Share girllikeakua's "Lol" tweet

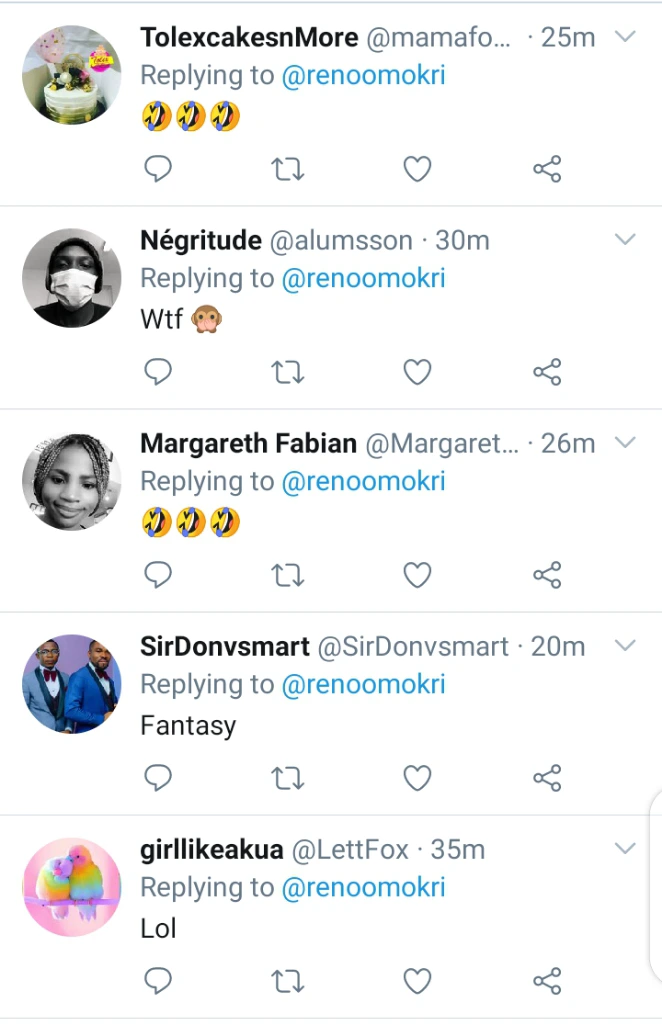(x=547, y=981)
